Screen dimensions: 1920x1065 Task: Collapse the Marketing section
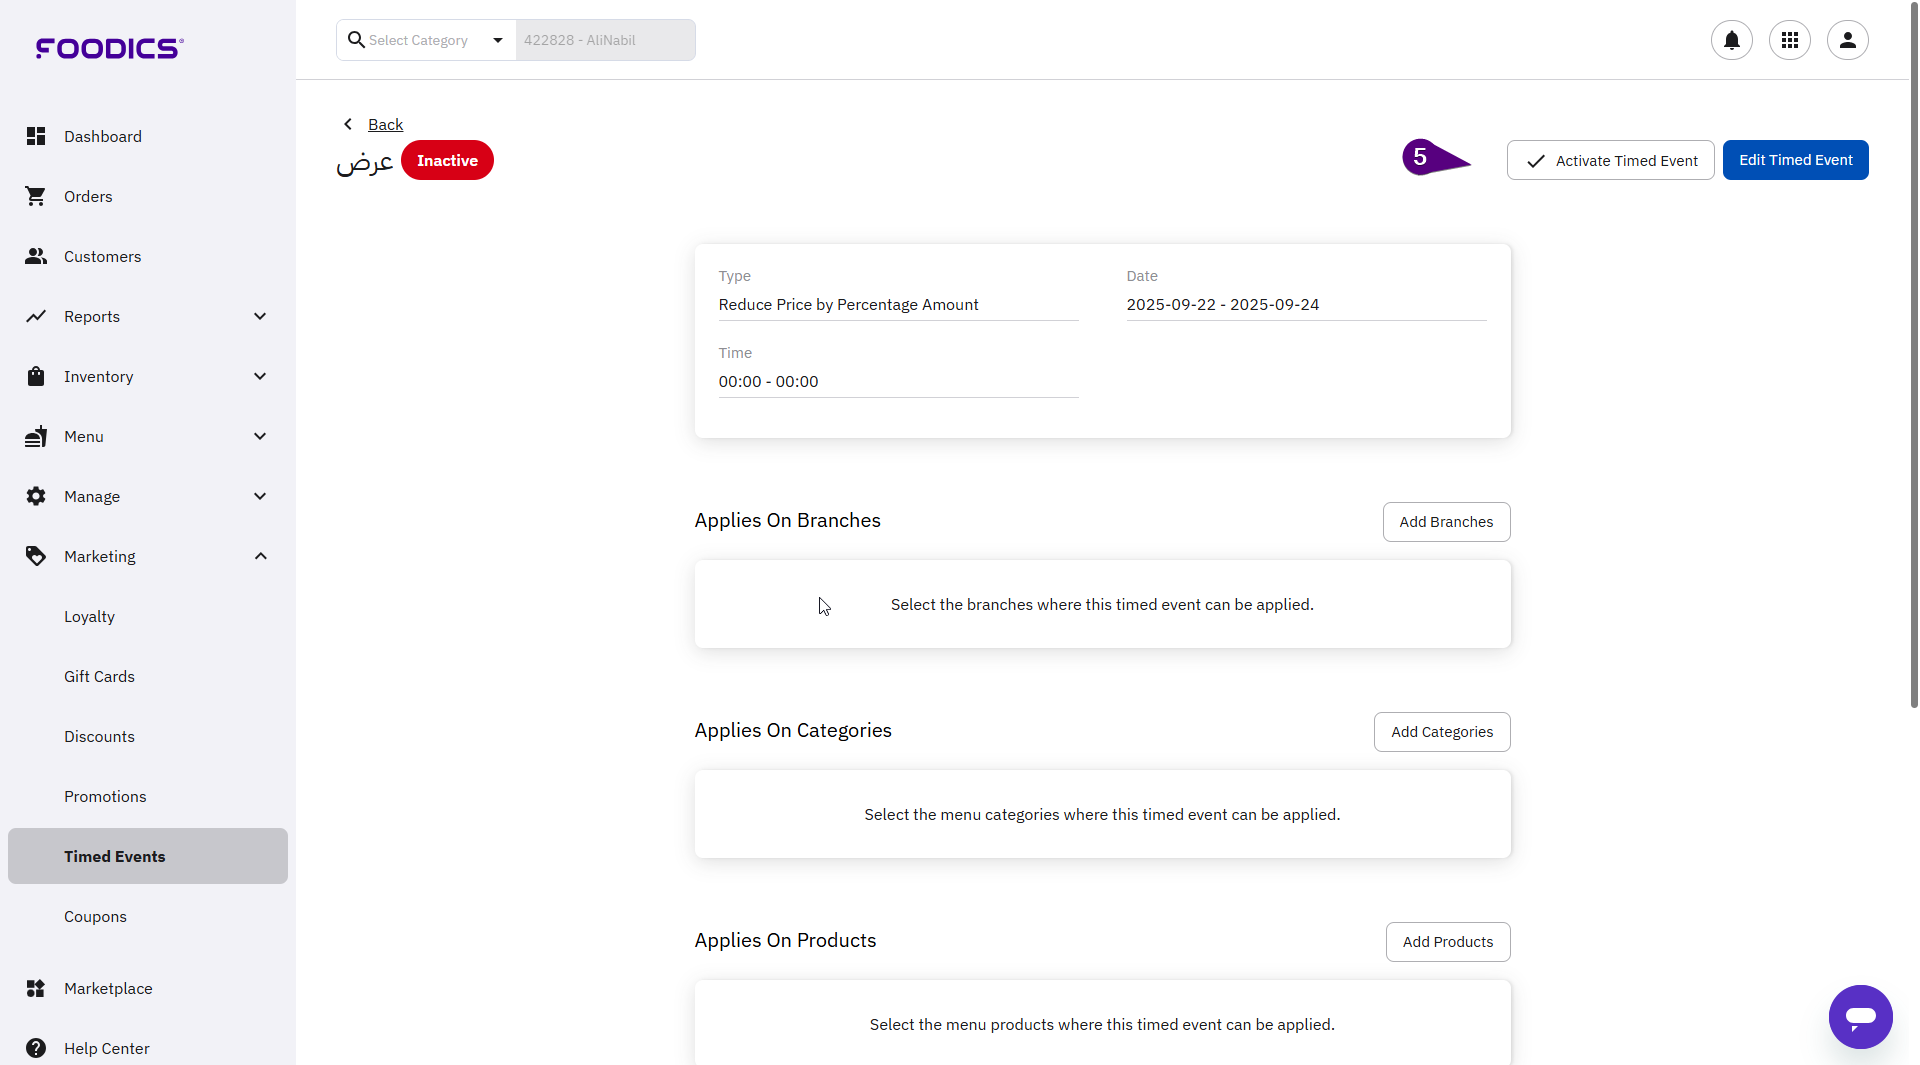coord(260,556)
